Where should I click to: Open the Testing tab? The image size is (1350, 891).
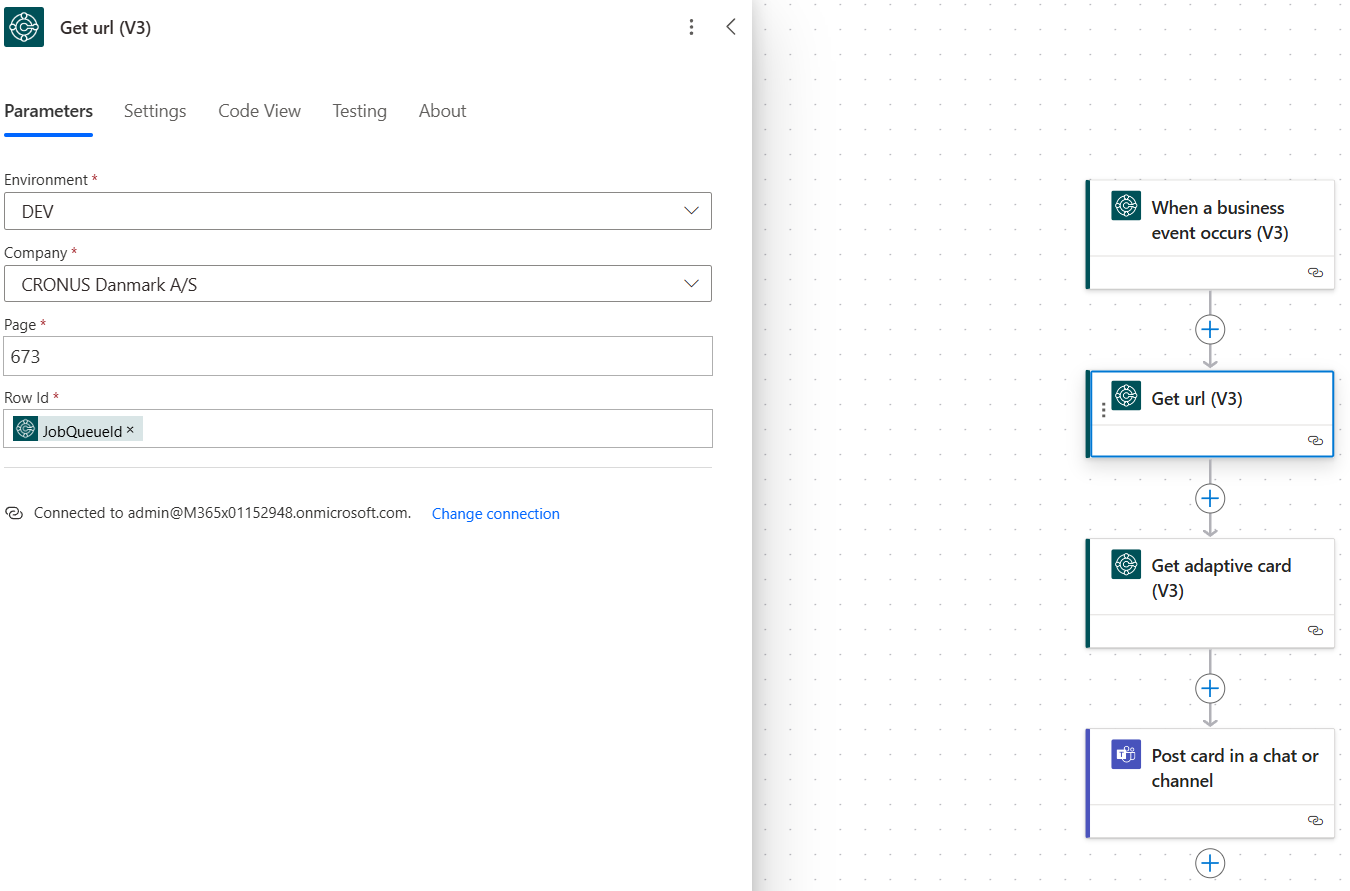360,111
